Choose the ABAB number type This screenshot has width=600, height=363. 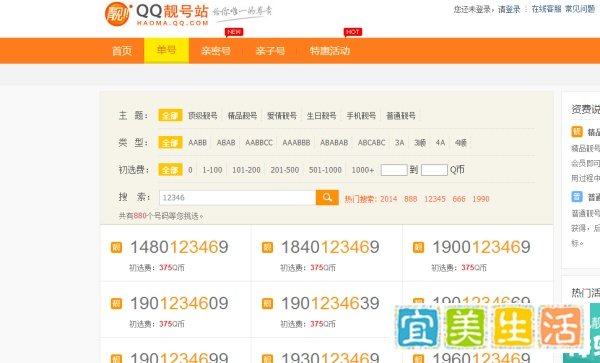coord(226,143)
